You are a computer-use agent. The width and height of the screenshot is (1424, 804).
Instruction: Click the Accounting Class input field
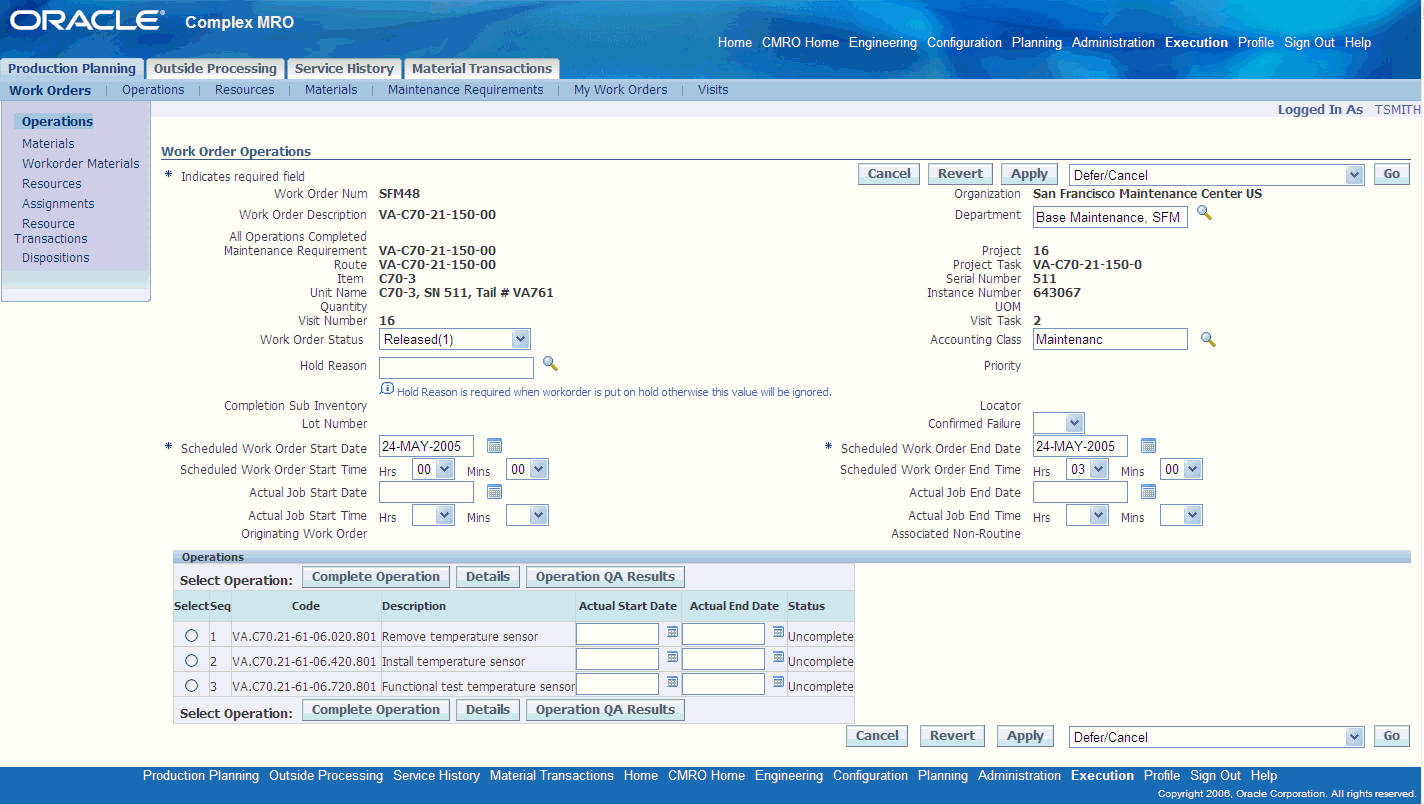pos(1110,340)
